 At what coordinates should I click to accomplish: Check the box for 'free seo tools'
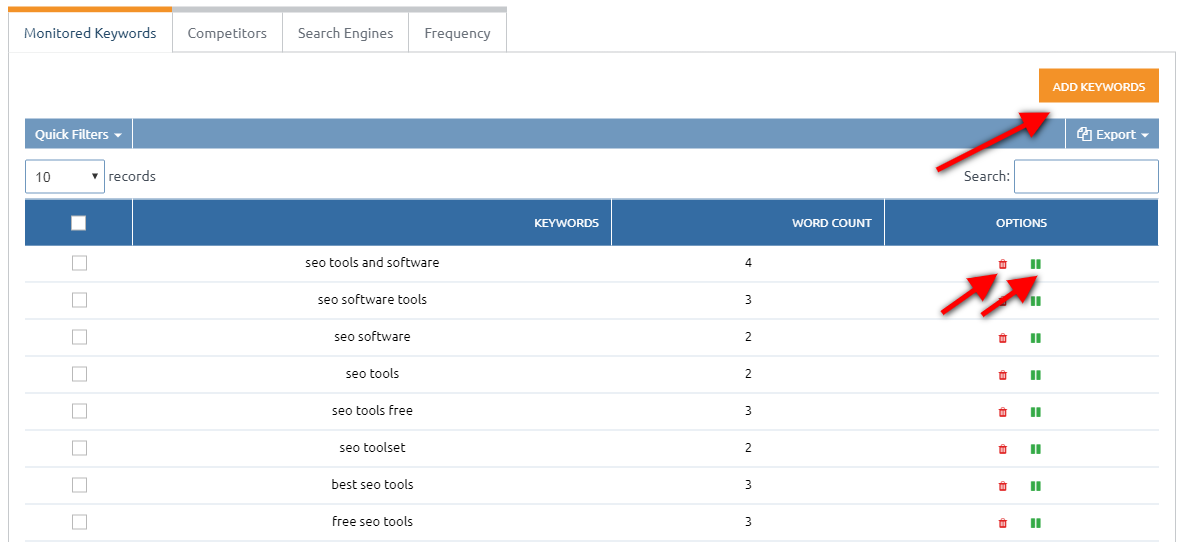(79, 522)
